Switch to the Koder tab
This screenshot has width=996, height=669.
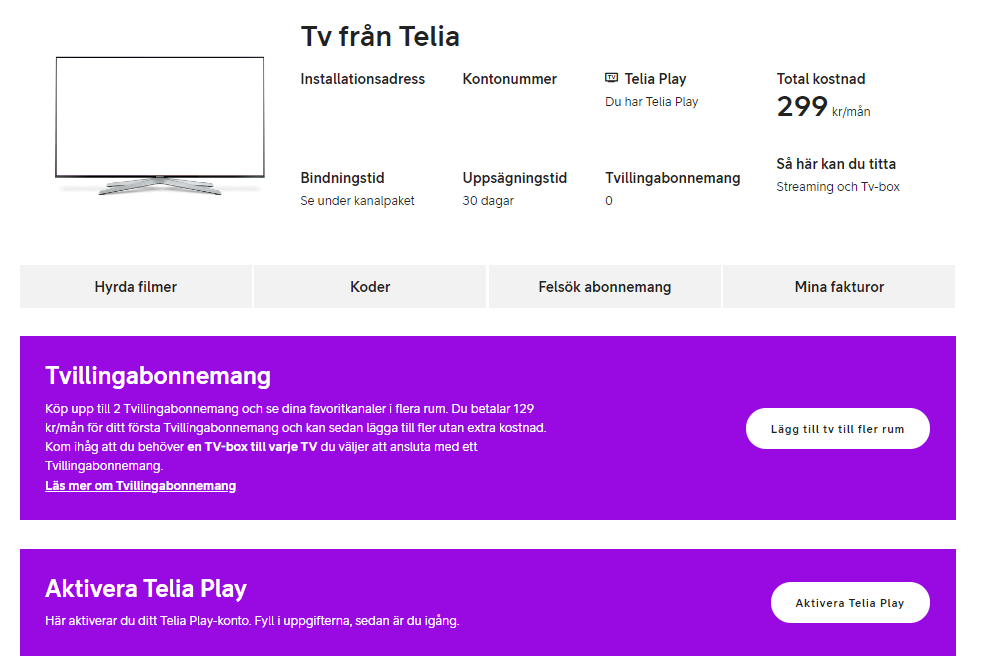point(369,286)
